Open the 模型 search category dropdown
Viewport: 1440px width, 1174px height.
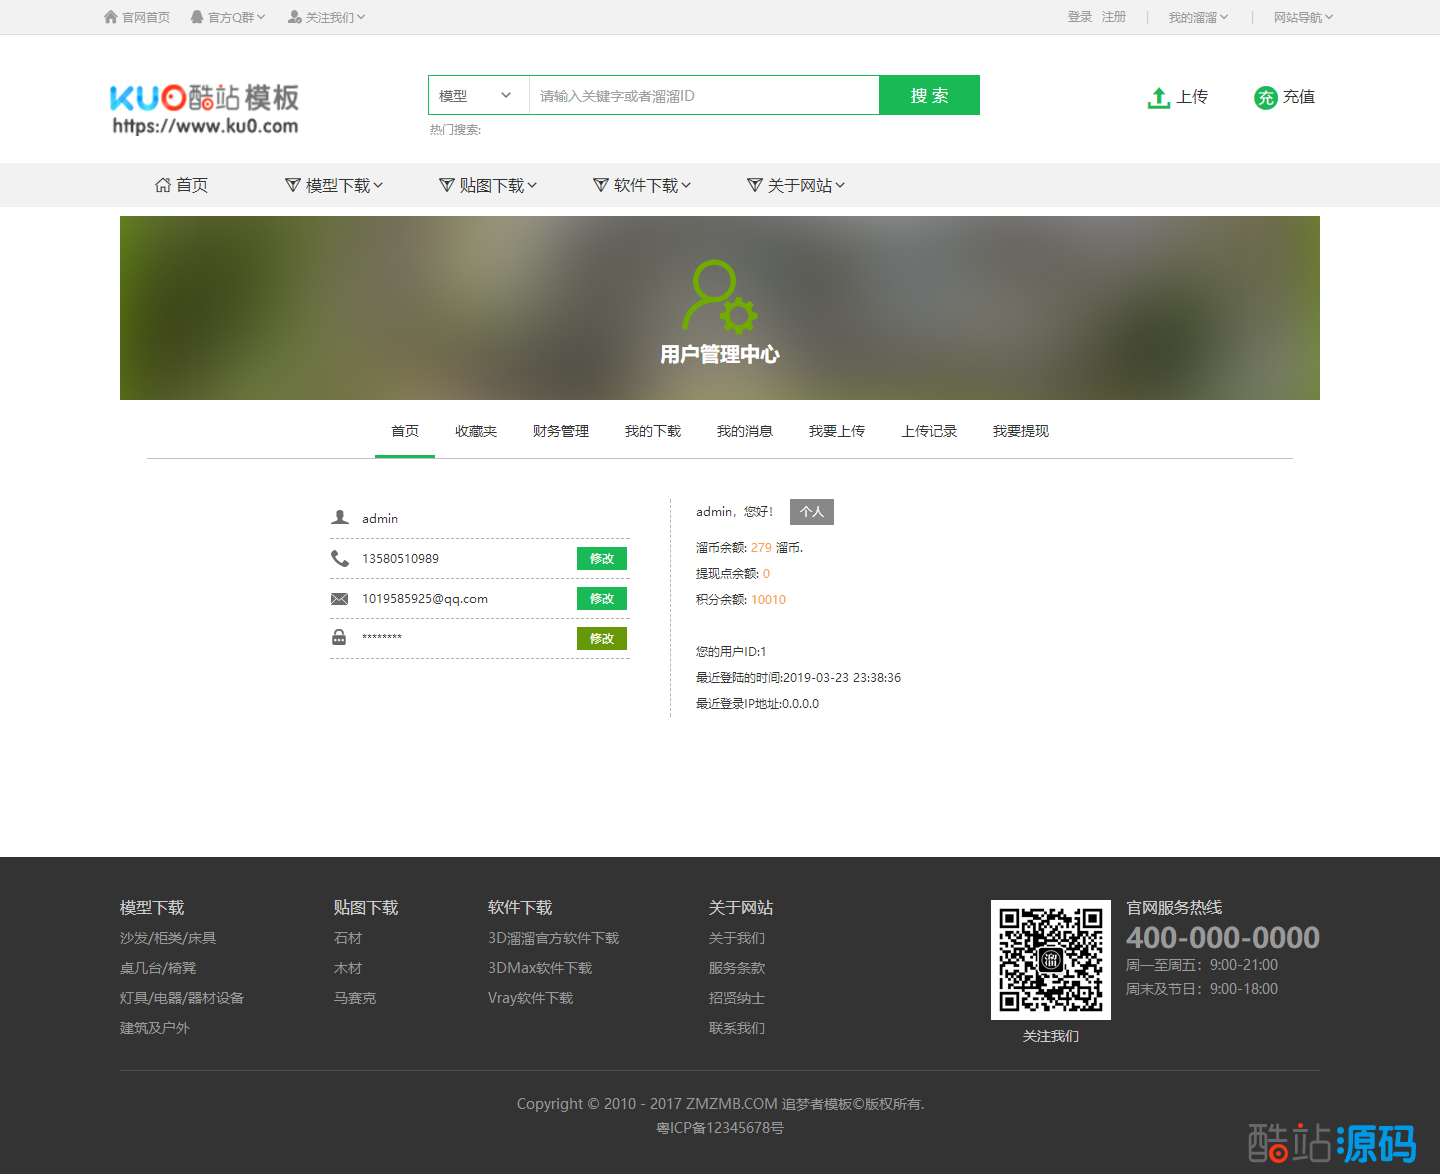click(478, 96)
